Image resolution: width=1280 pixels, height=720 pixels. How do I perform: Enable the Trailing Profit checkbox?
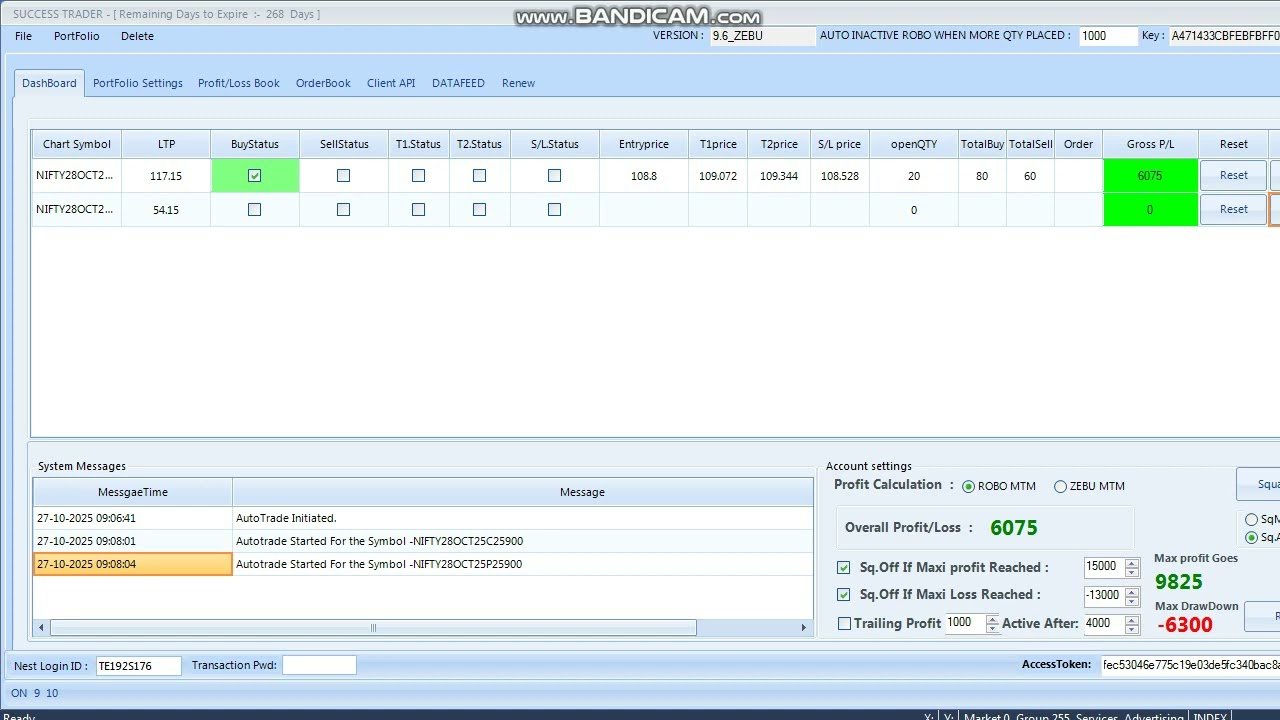click(x=845, y=624)
